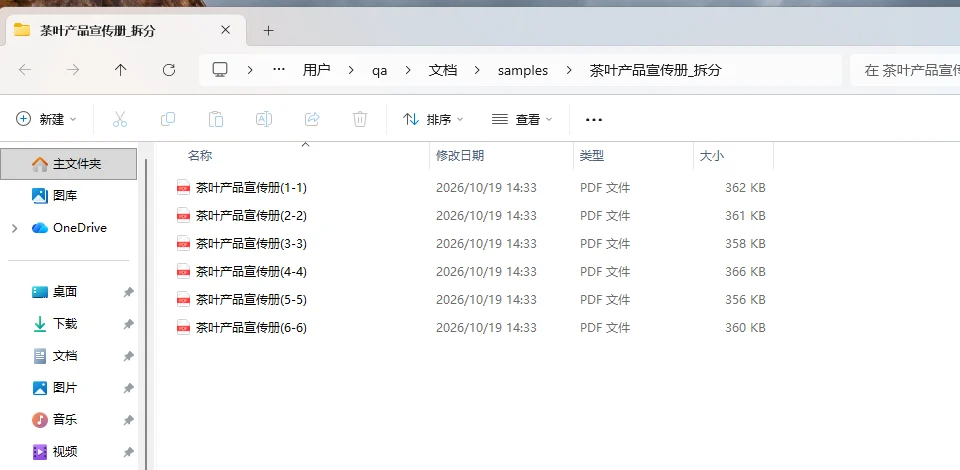Navigate to 文档 breadcrumb segment

[x=443, y=70]
